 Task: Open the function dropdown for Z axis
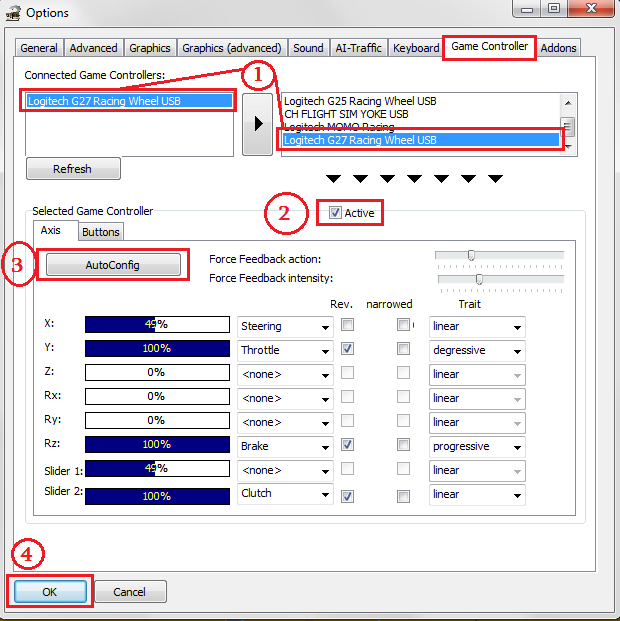point(285,375)
